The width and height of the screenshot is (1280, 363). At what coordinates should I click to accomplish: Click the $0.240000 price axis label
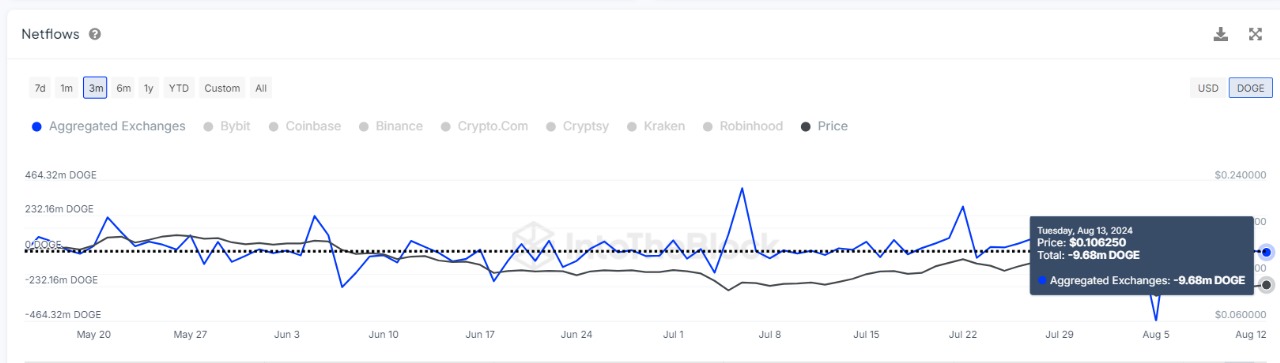tap(1241, 175)
